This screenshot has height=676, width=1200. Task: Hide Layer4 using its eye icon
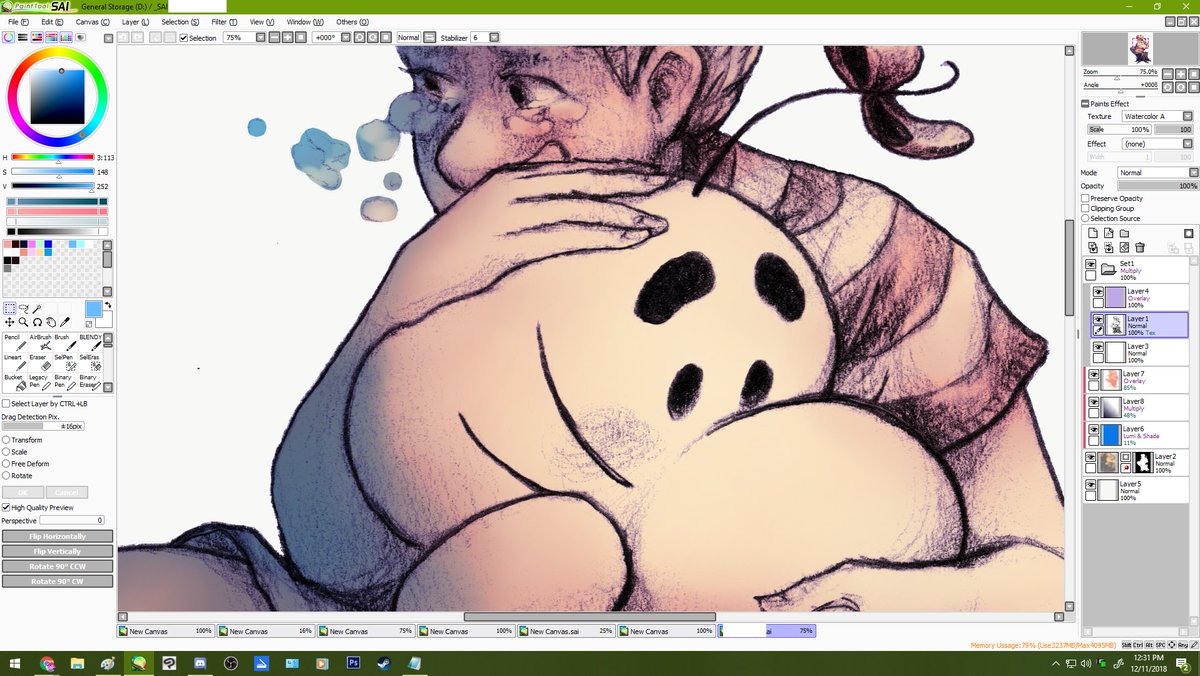pos(1098,291)
